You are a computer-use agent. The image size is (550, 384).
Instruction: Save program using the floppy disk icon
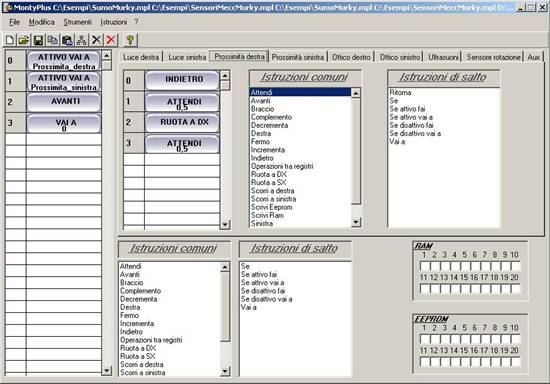[x=38, y=40]
